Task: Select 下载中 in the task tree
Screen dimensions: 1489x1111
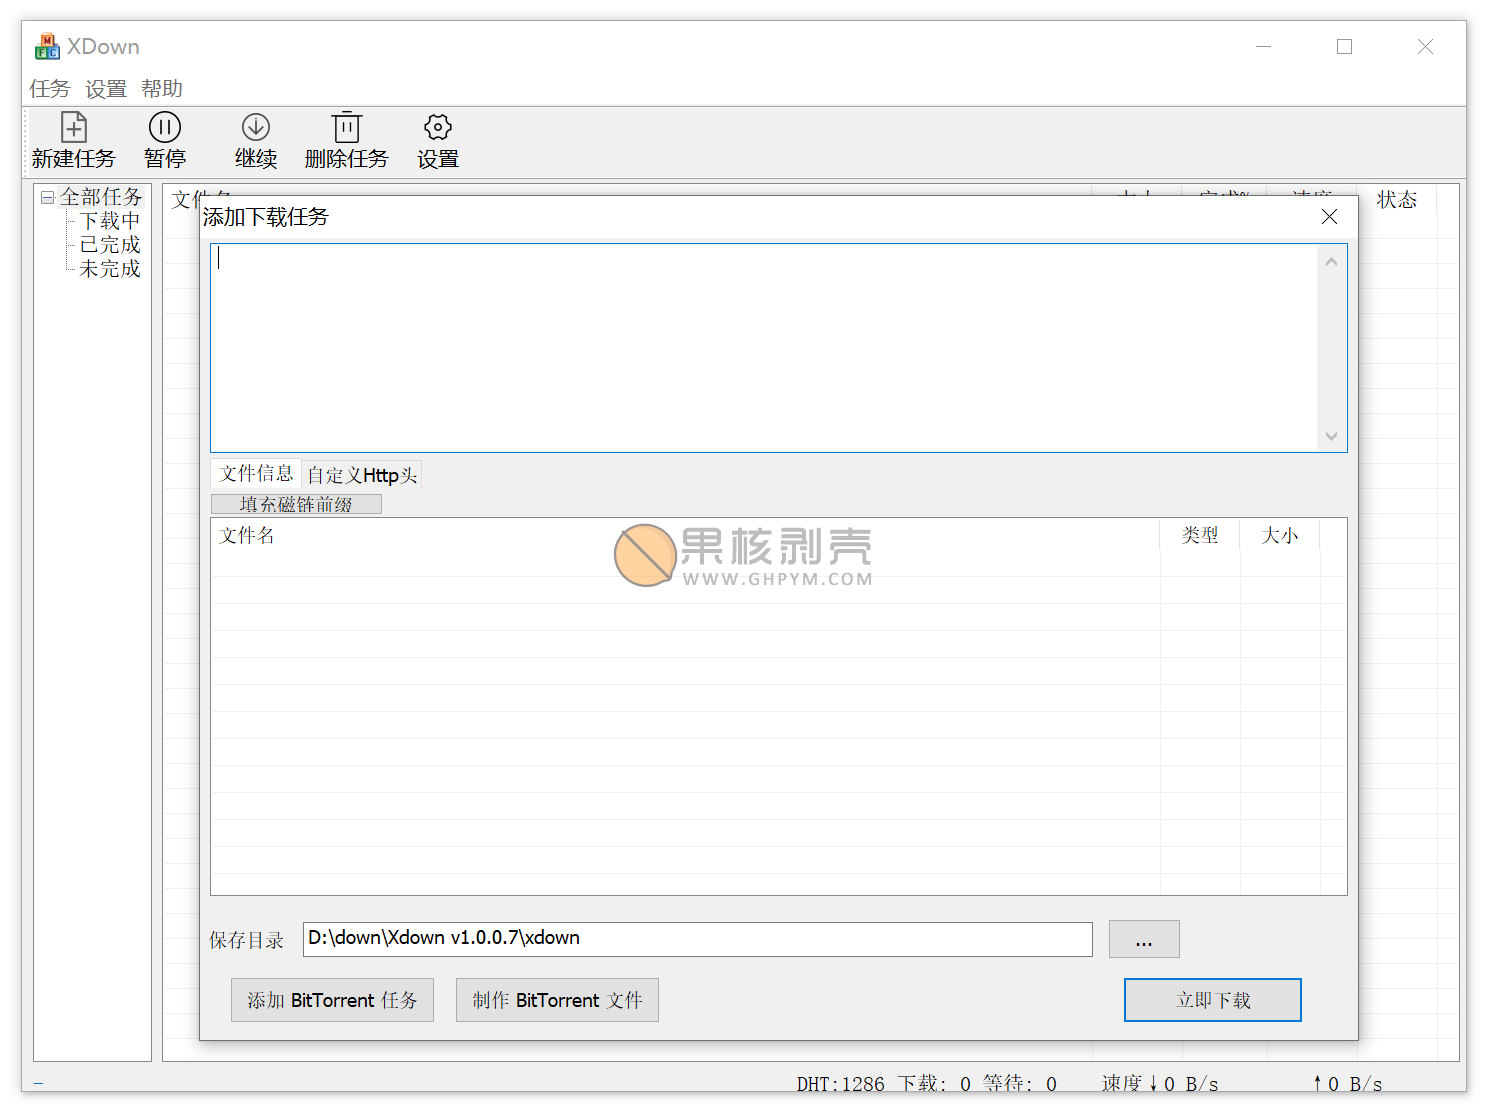Action: [x=110, y=221]
